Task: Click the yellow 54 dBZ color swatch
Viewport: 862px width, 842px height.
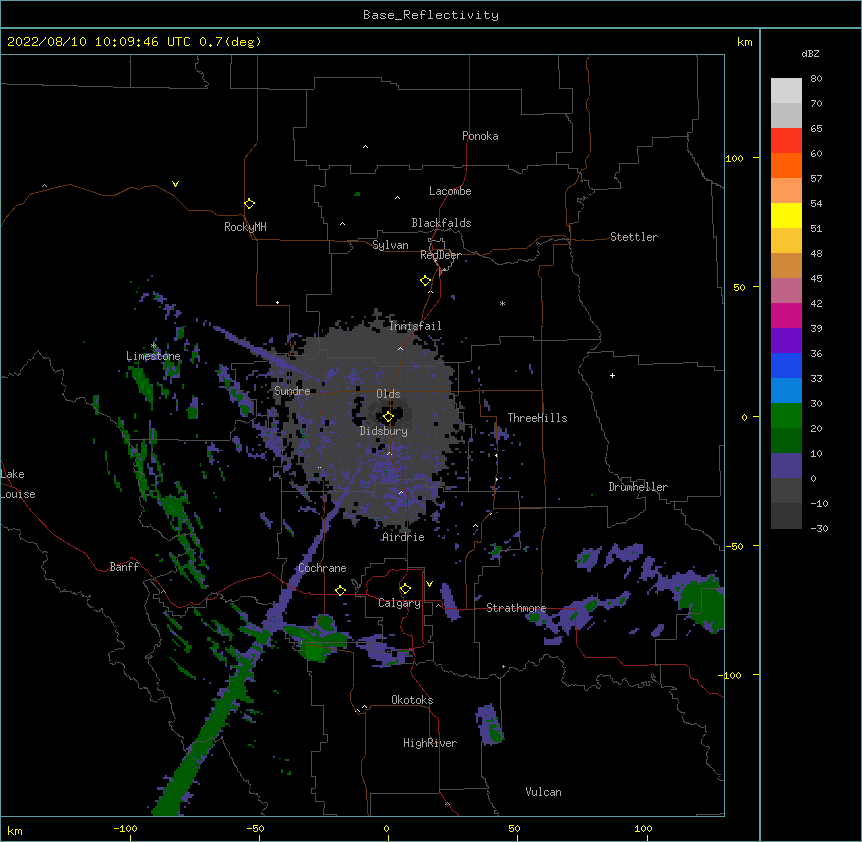Action: [x=786, y=215]
